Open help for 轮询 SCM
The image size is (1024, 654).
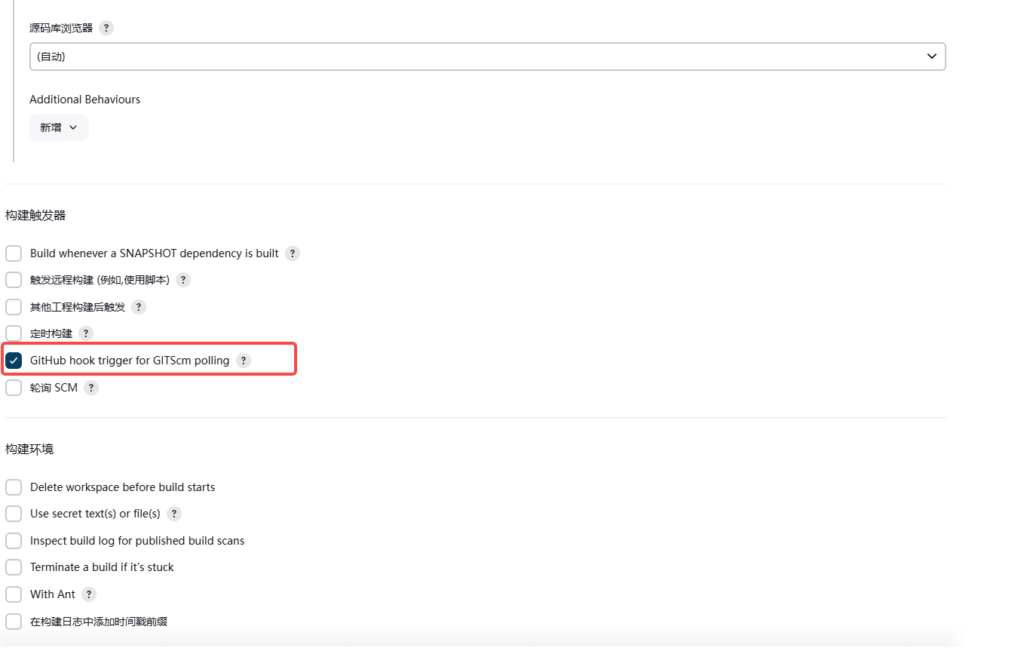pyautogui.click(x=91, y=388)
